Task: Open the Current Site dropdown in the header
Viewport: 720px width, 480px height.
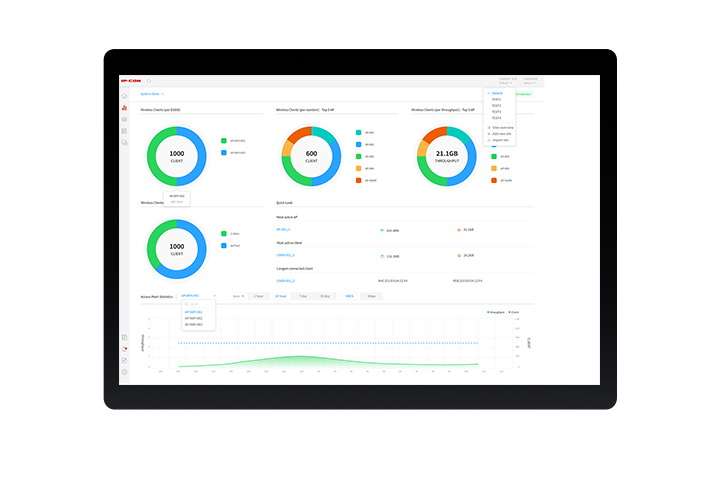Action: [507, 81]
